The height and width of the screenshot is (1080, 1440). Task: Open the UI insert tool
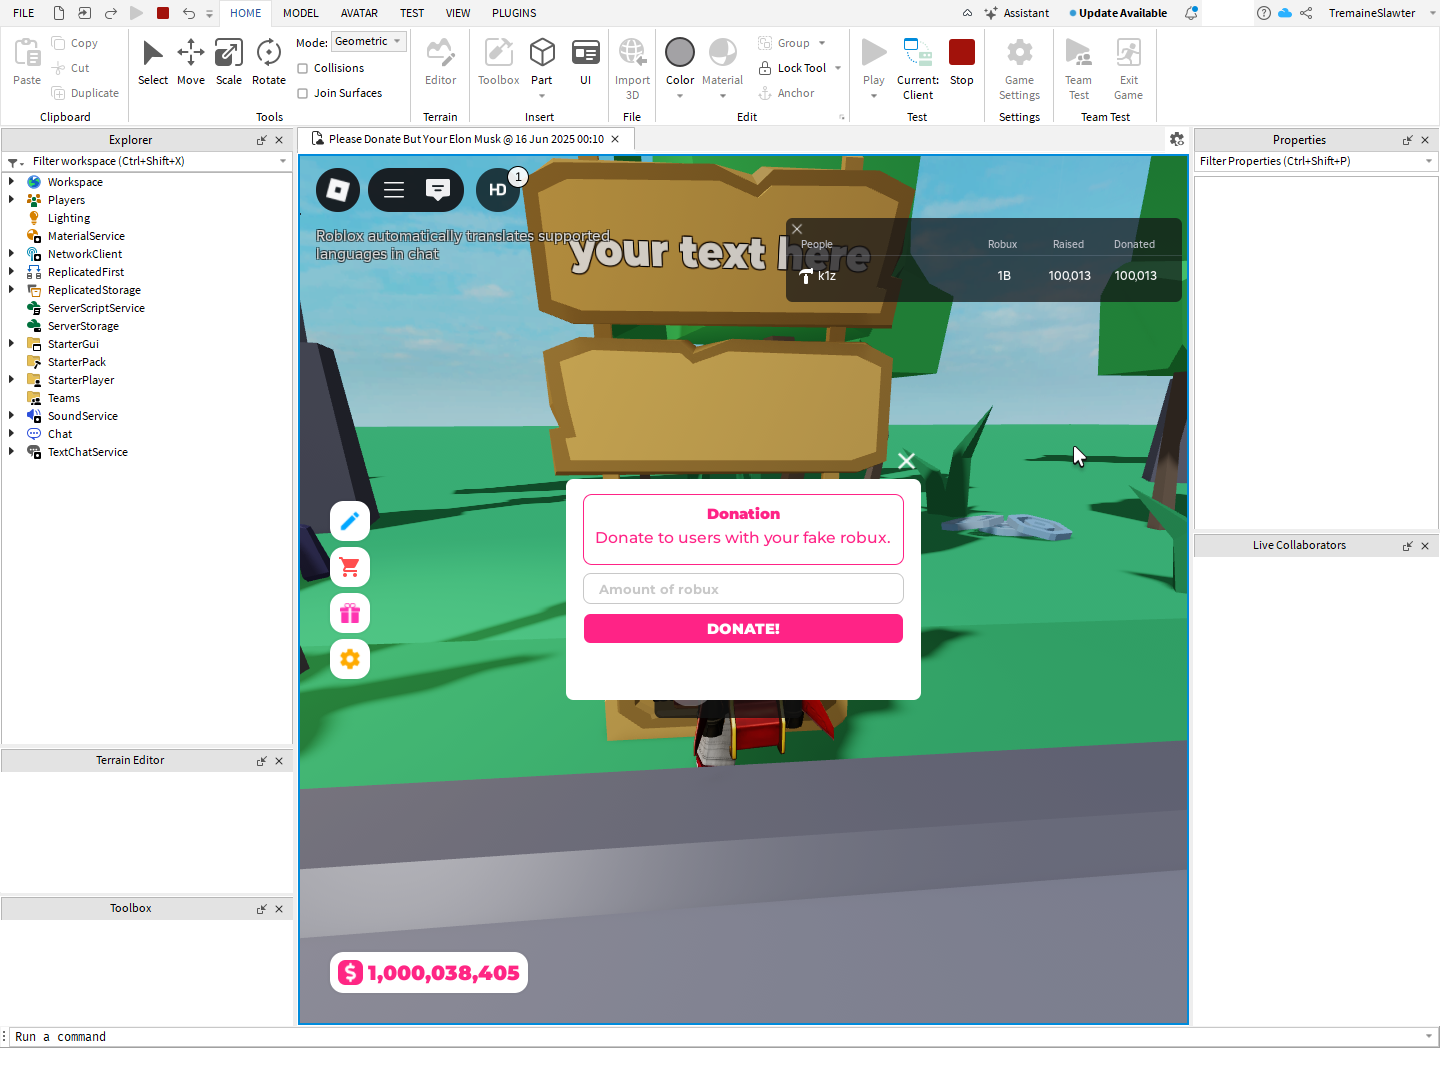[586, 63]
